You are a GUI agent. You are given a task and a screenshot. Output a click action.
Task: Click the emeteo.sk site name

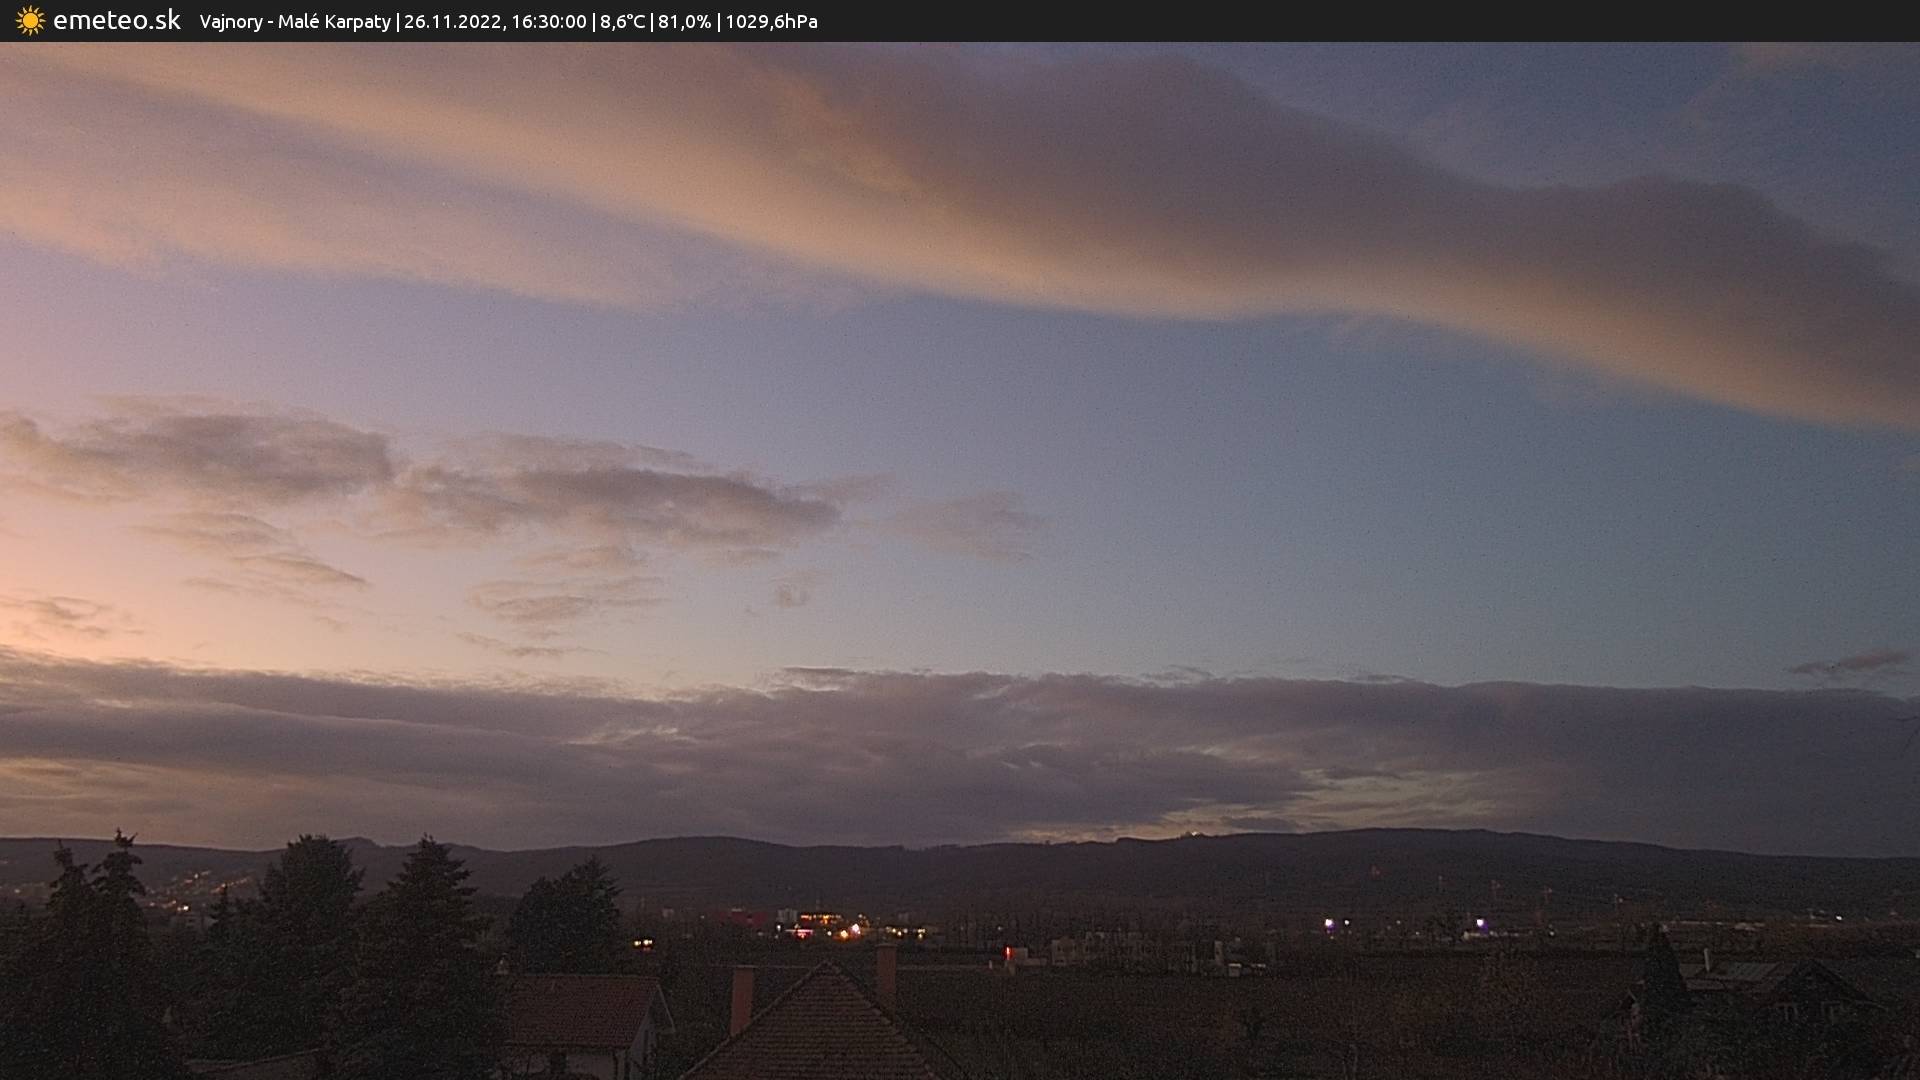[x=116, y=21]
